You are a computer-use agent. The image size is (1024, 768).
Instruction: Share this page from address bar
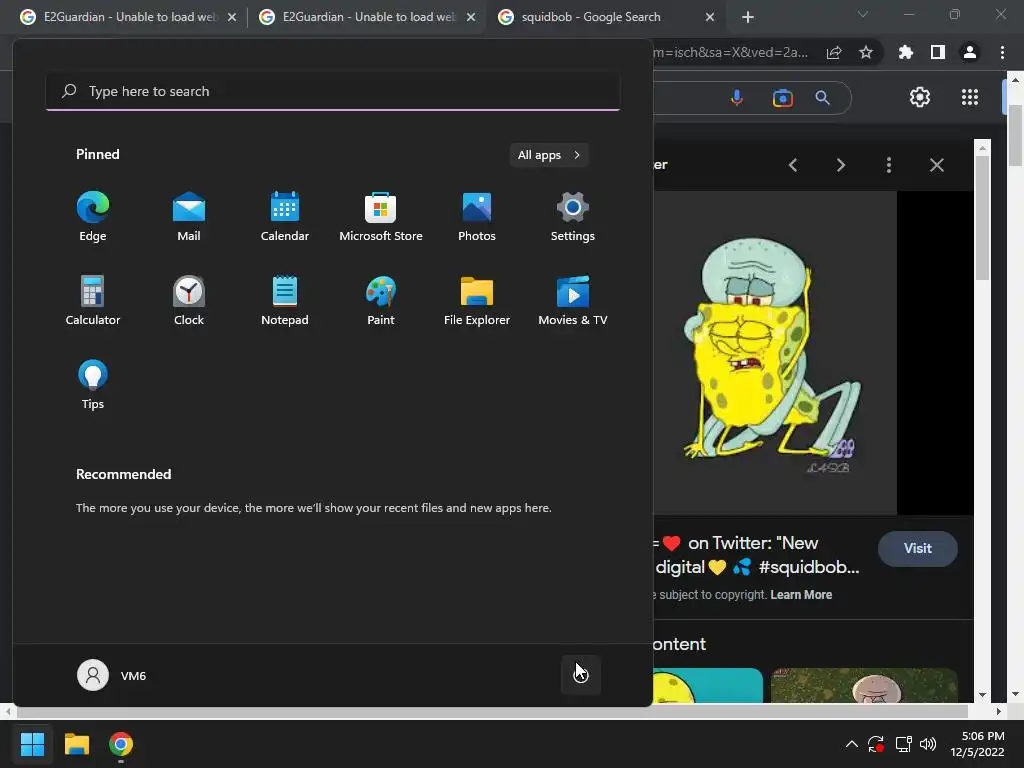tap(834, 52)
